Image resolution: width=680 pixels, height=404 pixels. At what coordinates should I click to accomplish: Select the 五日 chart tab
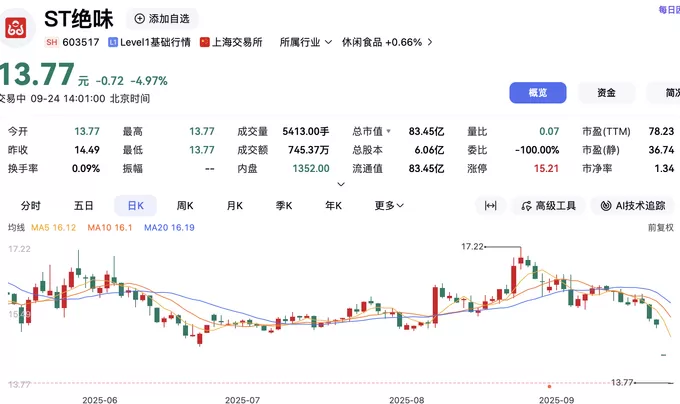pyautogui.click(x=83, y=205)
